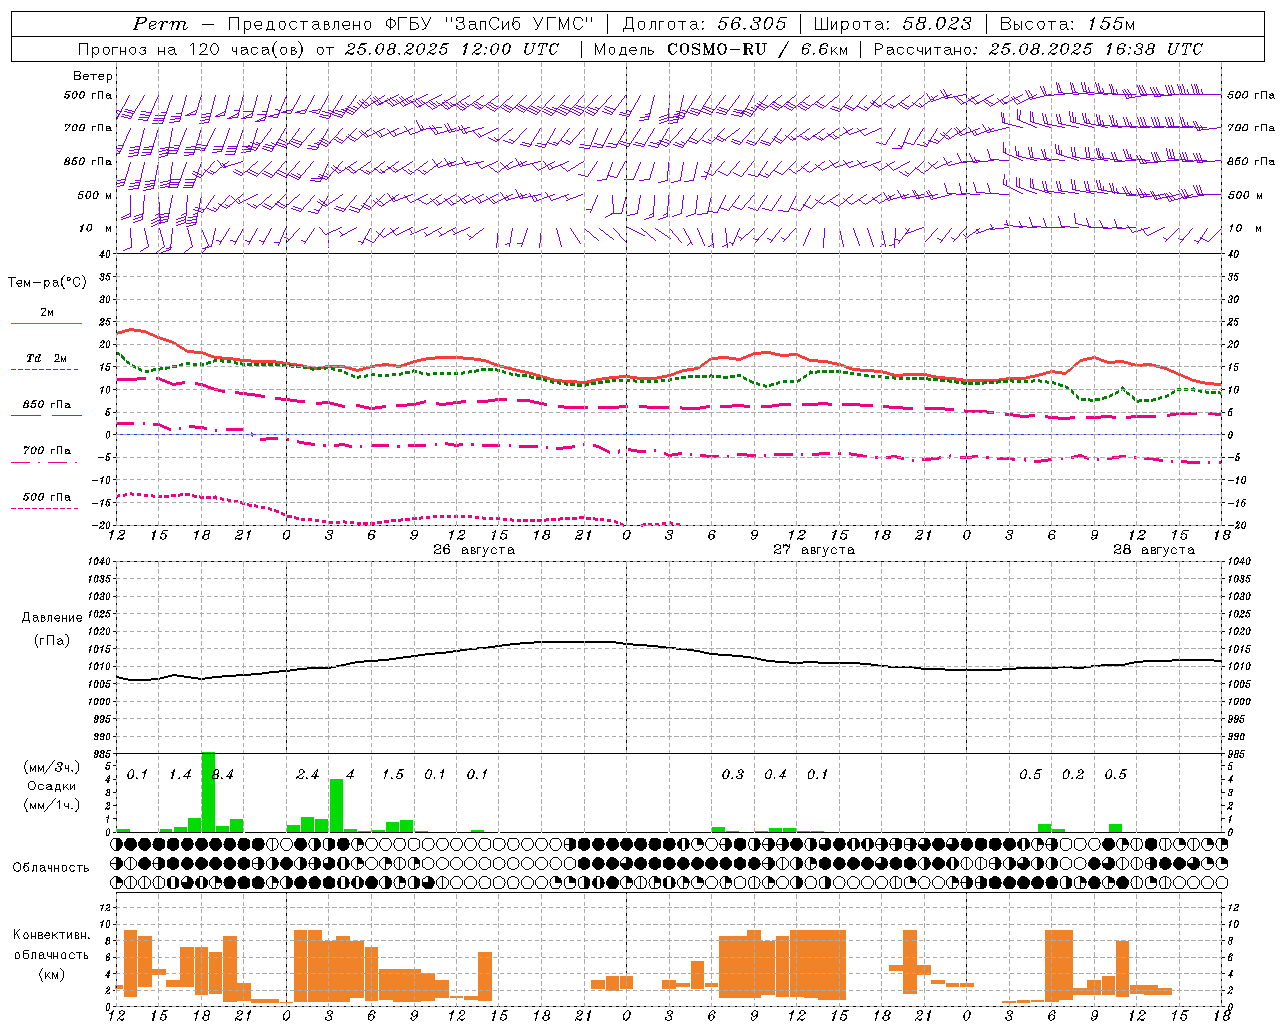Select the 'Долгота: 56.305' header value

click(705, 24)
